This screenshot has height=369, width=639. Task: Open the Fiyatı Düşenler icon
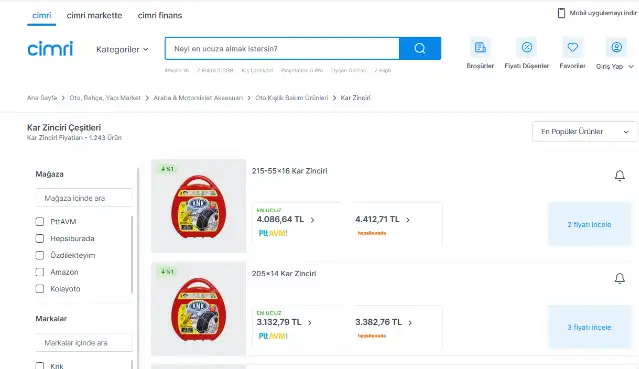click(527, 47)
